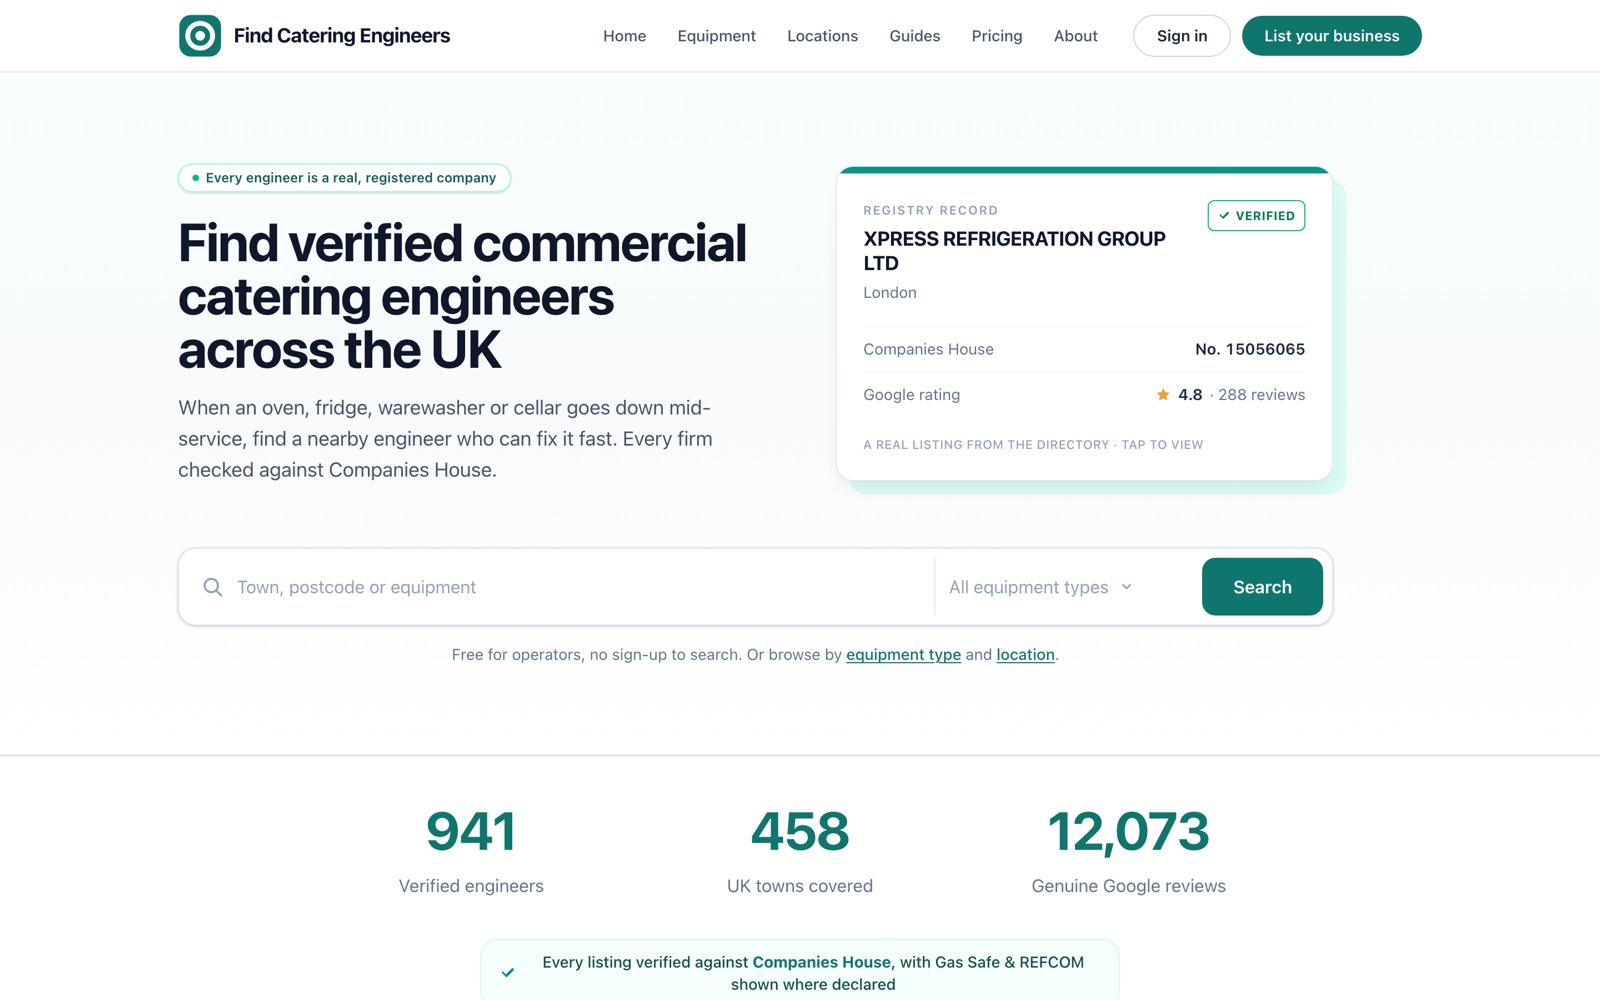The height and width of the screenshot is (1000, 1600).
Task: Click the Registry Record label
Action: pos(931,211)
